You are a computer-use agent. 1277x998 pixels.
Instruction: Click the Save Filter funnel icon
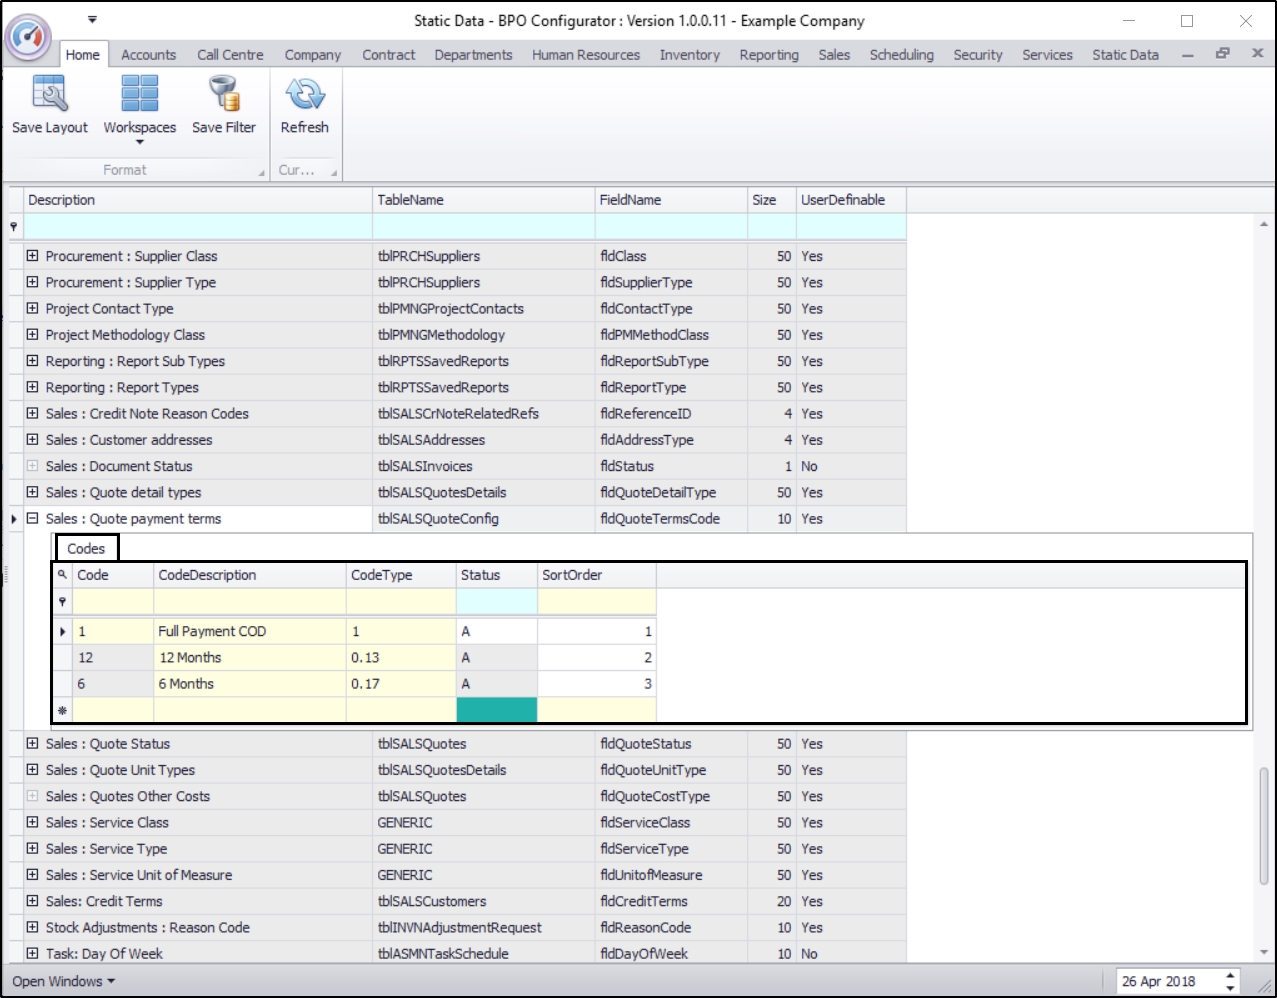(x=223, y=94)
